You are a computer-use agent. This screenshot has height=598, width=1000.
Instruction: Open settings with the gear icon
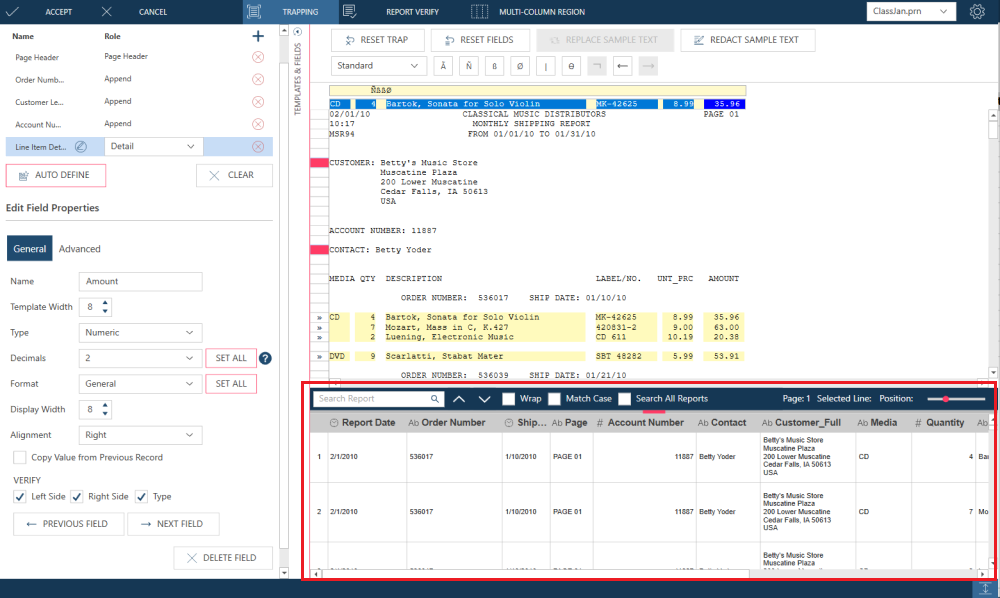click(x=977, y=12)
